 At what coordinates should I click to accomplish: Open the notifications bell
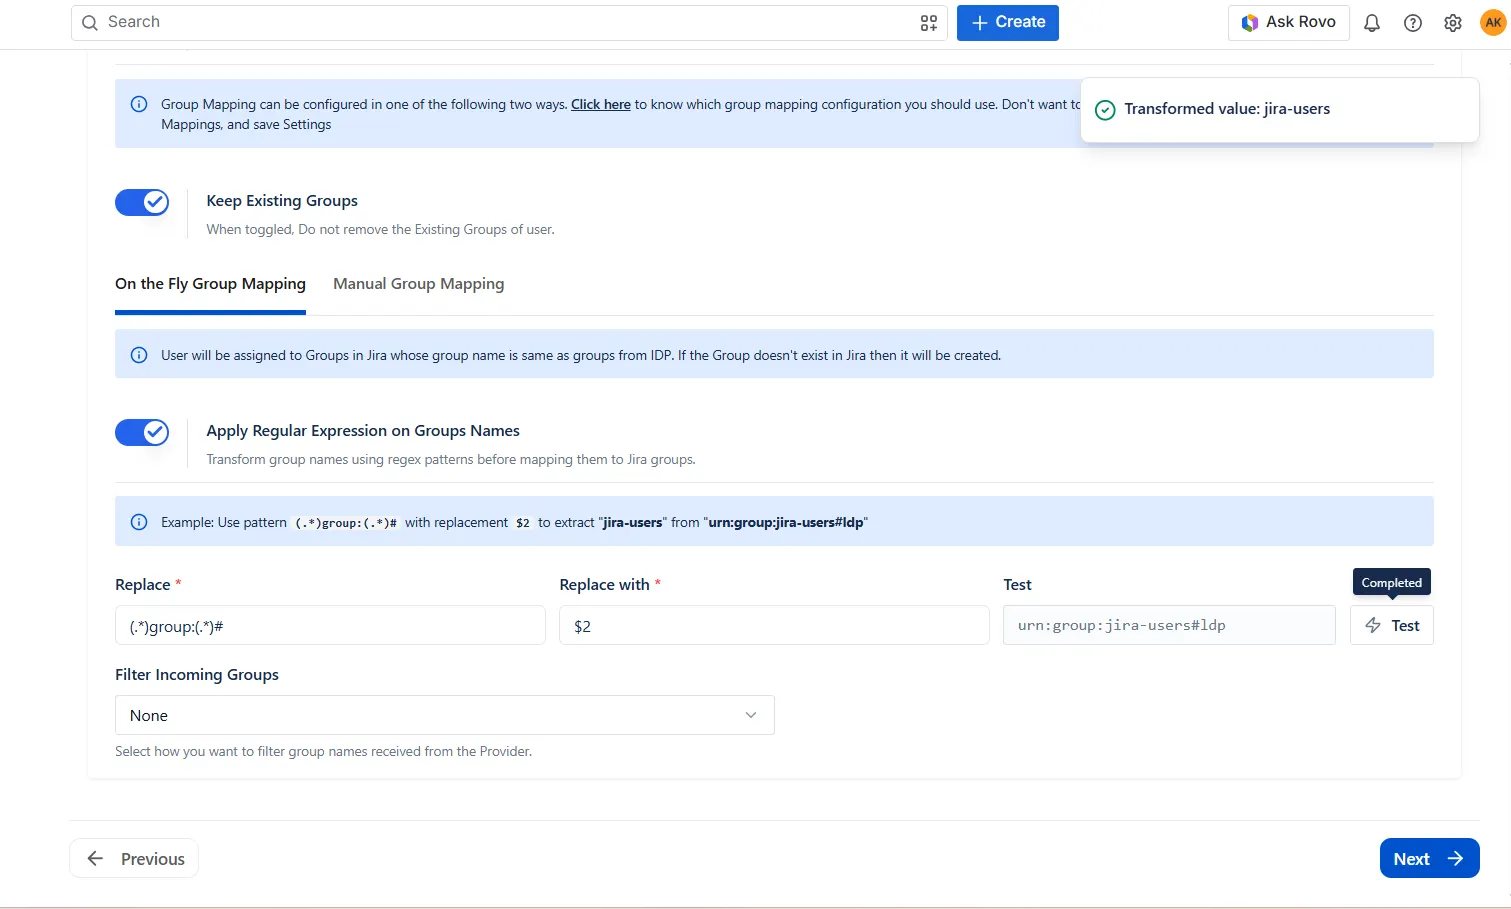(1372, 23)
